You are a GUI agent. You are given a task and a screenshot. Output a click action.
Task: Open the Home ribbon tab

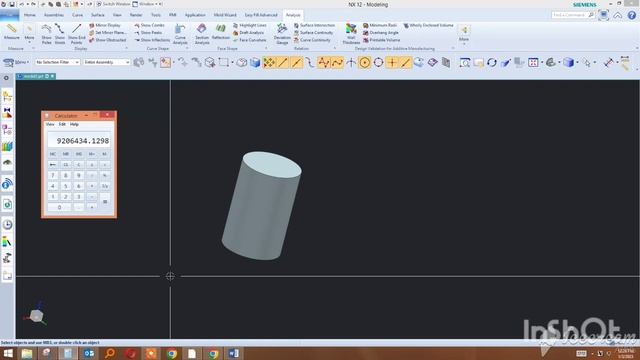pos(30,15)
